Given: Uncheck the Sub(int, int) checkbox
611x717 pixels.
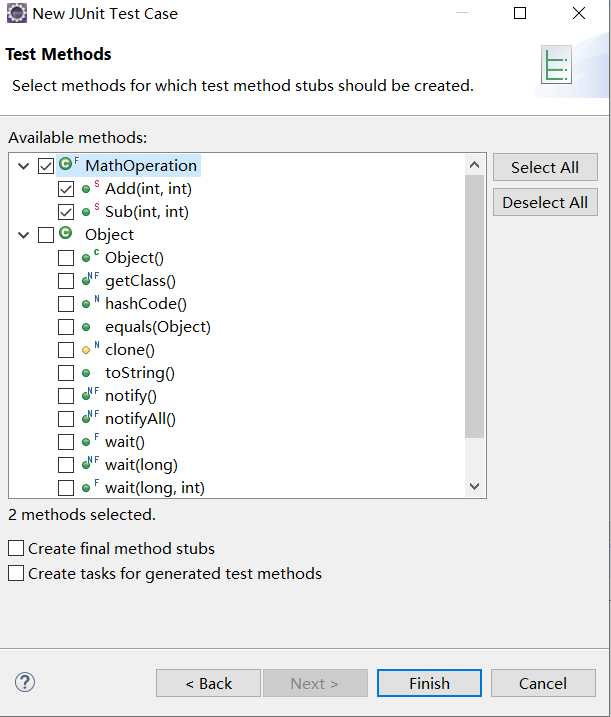Looking at the screenshot, I should click(x=66, y=211).
